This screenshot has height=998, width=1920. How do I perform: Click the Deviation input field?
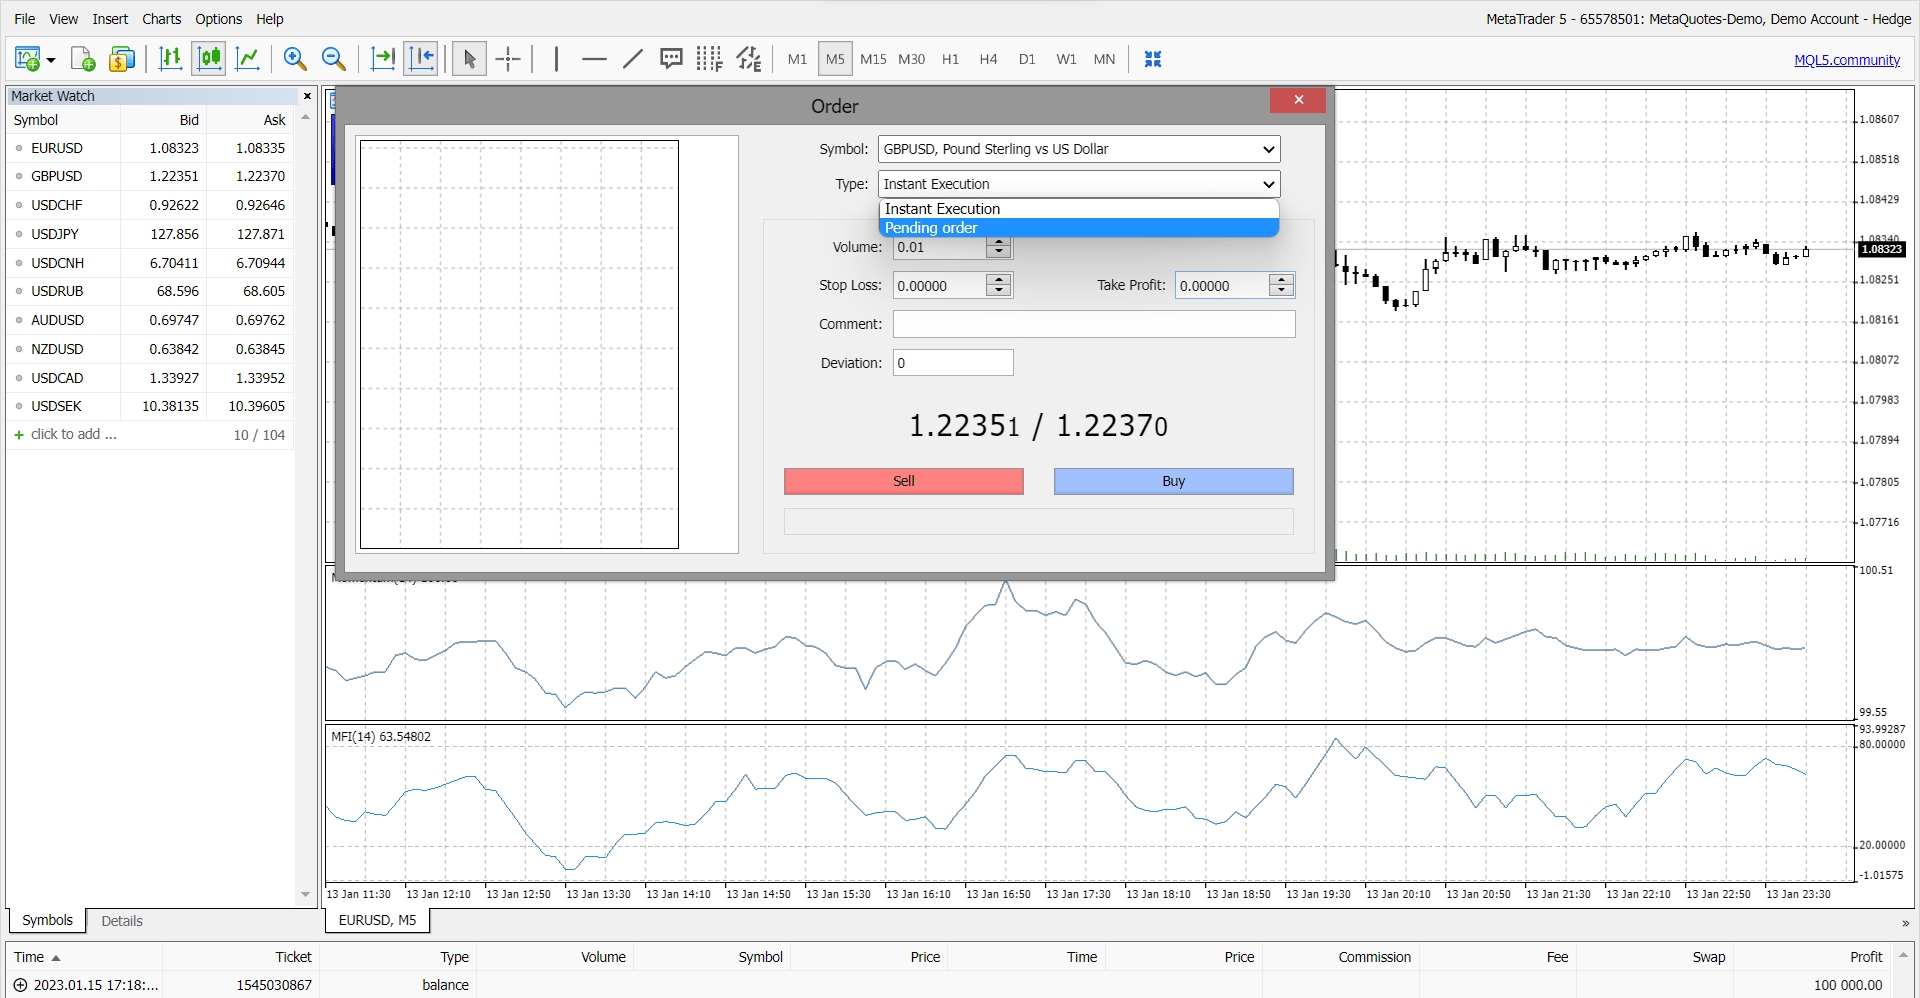953,363
